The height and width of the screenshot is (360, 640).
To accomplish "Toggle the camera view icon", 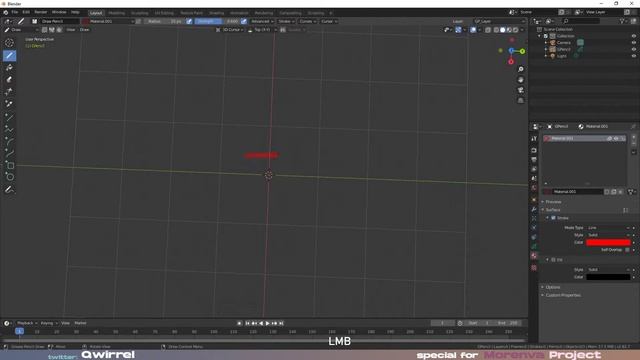I will click(x=520, y=90).
